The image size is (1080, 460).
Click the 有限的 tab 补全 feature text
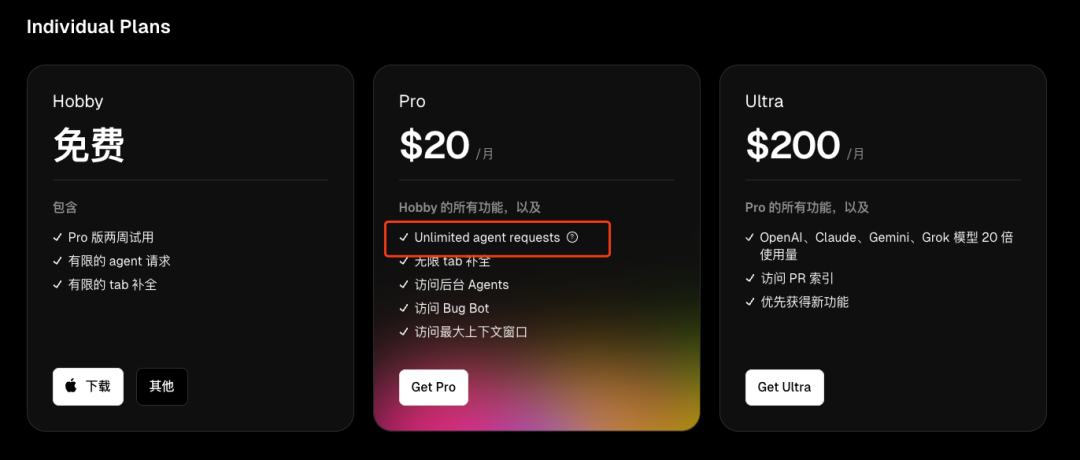(x=112, y=284)
